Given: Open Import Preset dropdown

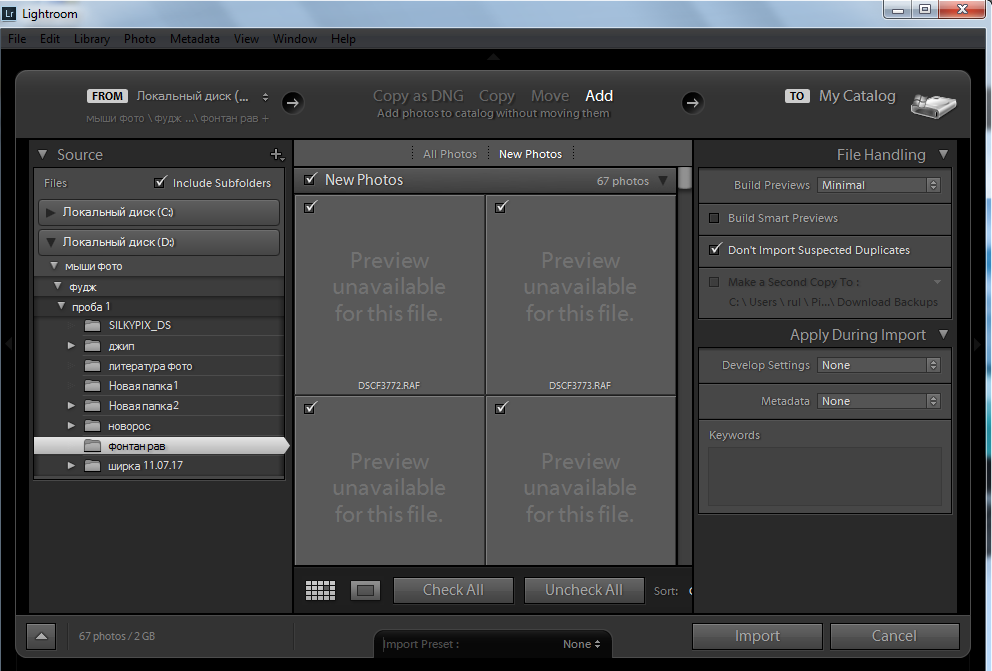Looking at the screenshot, I should point(581,644).
